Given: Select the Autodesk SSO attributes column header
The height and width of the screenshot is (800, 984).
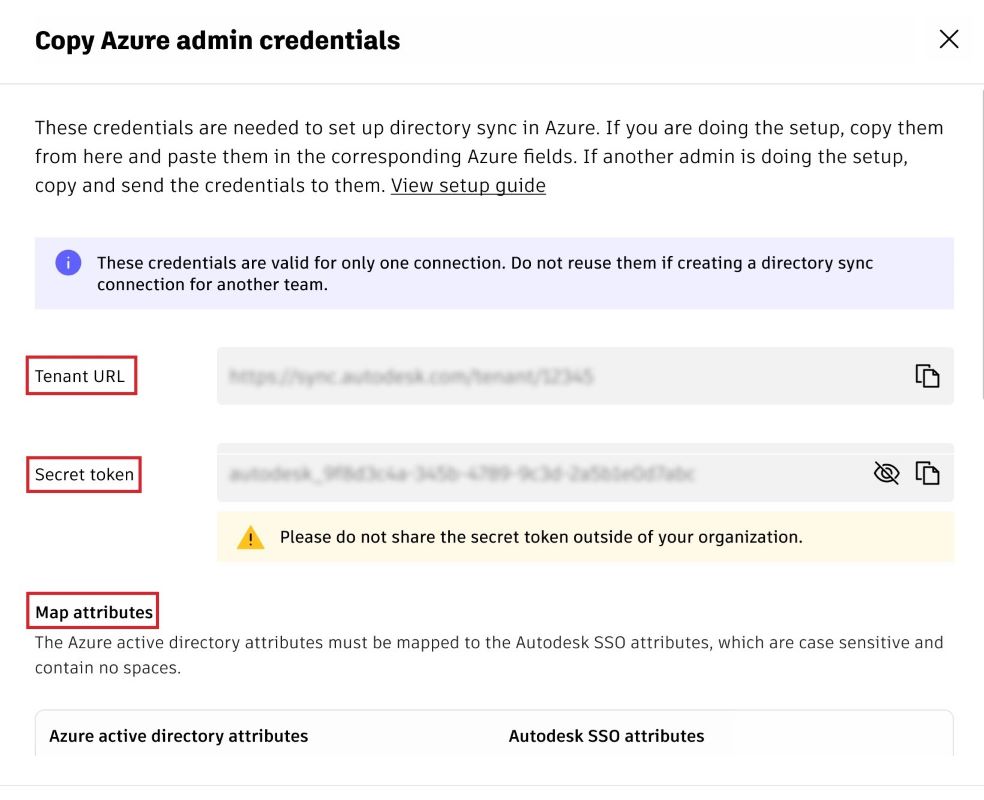Looking at the screenshot, I should [x=606, y=736].
